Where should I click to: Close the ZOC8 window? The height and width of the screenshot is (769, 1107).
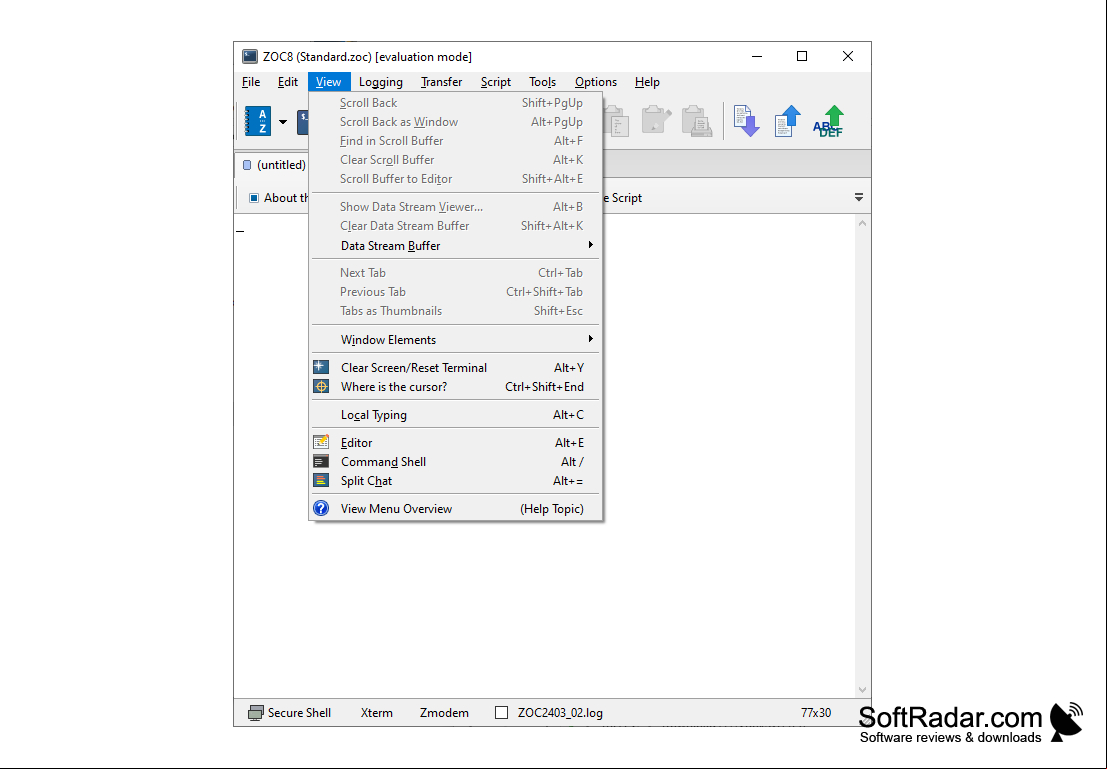point(848,56)
